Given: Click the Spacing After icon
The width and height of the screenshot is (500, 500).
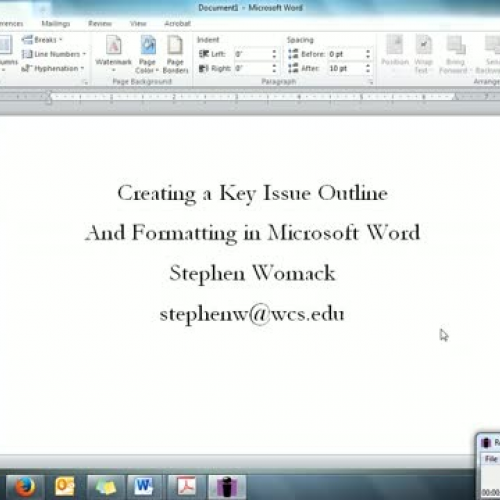Looking at the screenshot, I should point(293,68).
